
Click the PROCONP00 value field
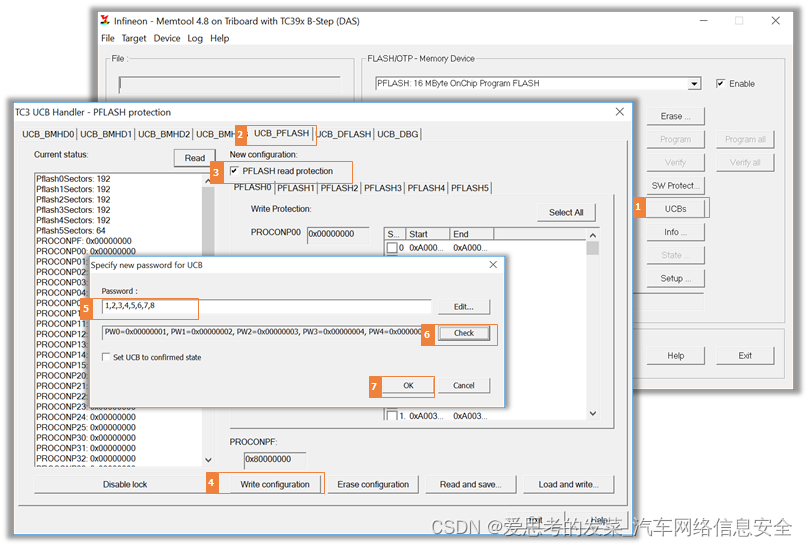point(338,234)
